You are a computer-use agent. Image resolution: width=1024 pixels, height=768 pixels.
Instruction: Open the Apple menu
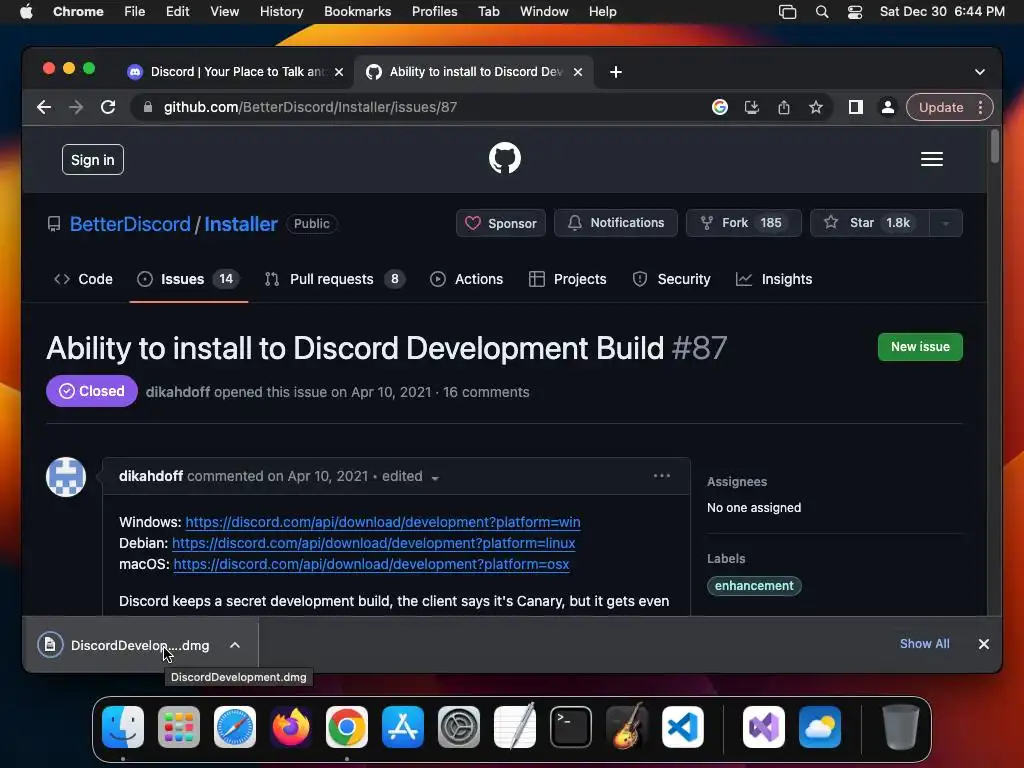[x=25, y=12]
